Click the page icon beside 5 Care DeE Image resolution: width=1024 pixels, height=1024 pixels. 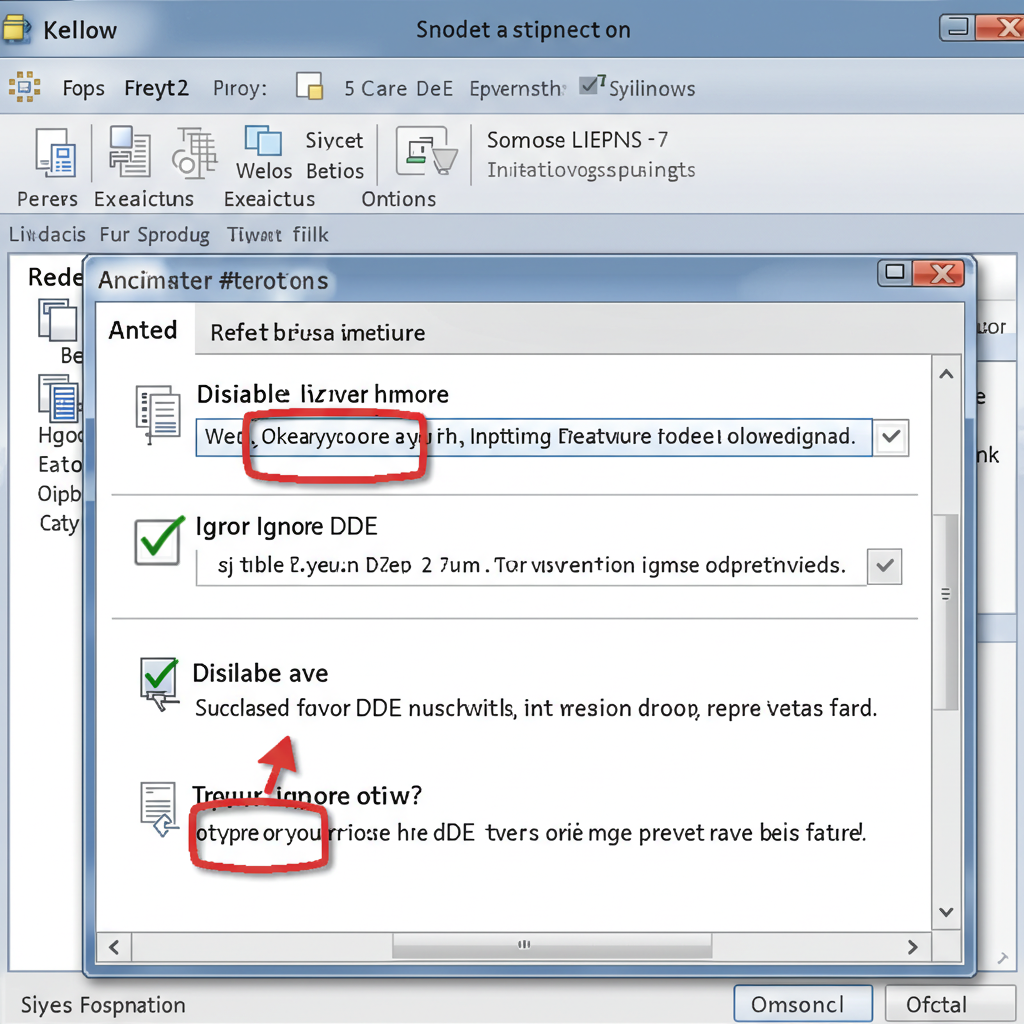[310, 86]
